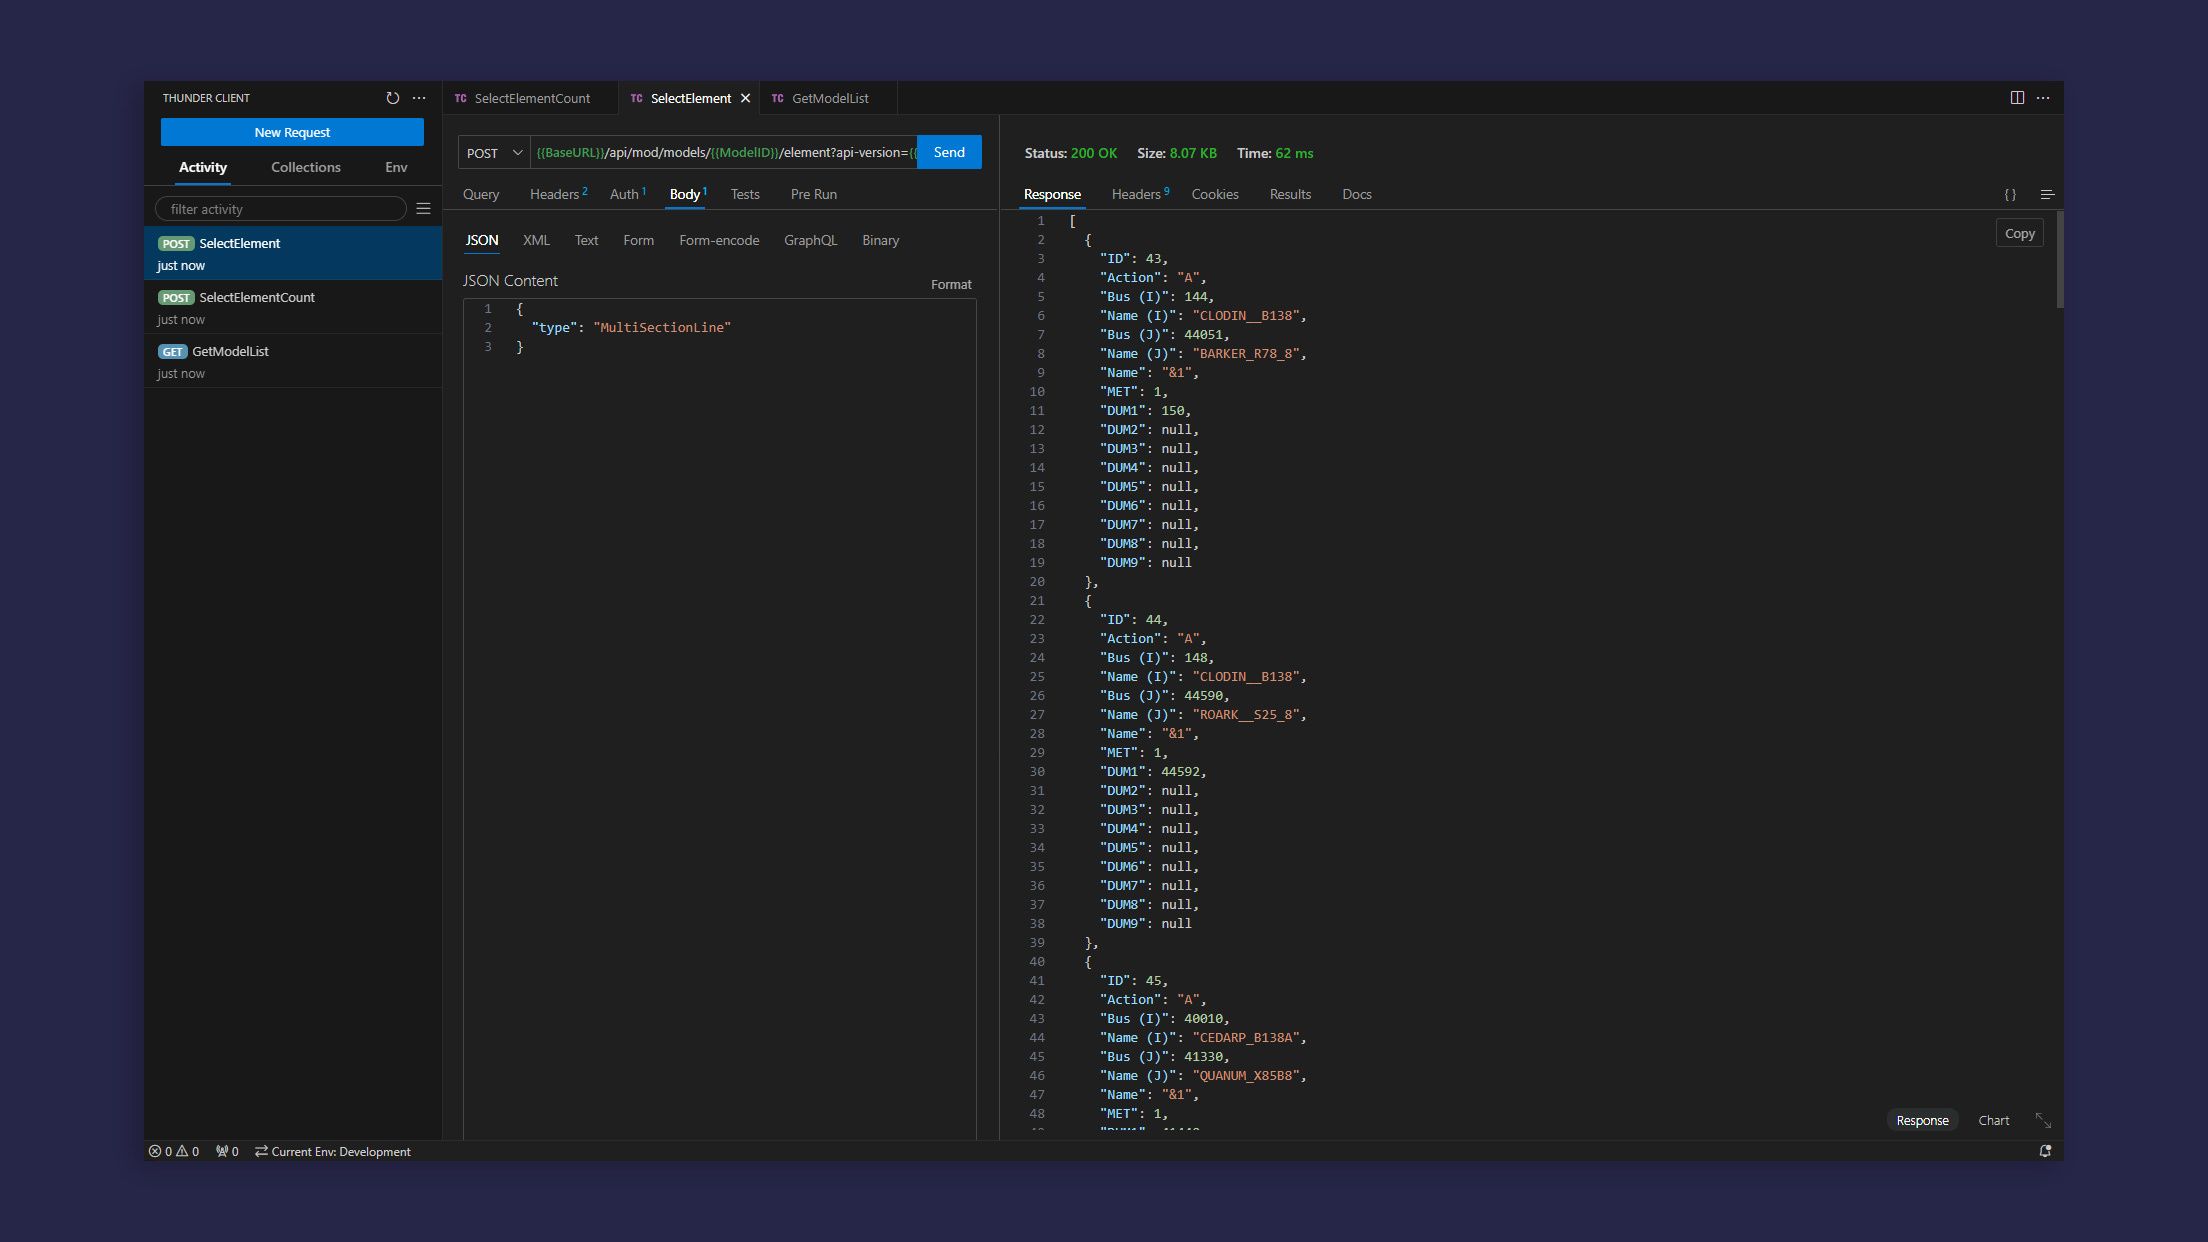Viewport: 2208px width, 1242px height.
Task: Click the request URL input field
Action: pos(724,152)
